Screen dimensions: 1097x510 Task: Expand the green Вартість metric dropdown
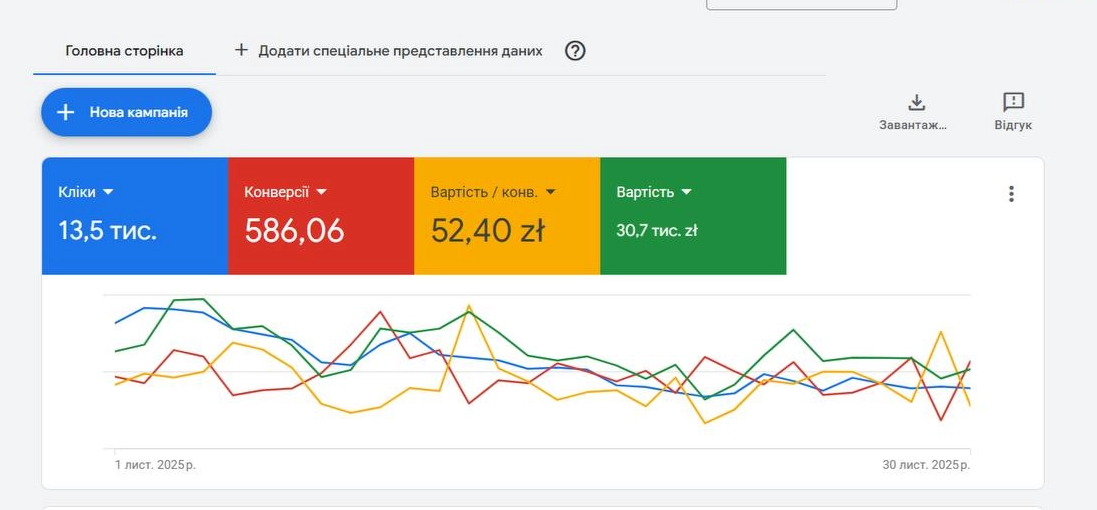click(x=654, y=192)
